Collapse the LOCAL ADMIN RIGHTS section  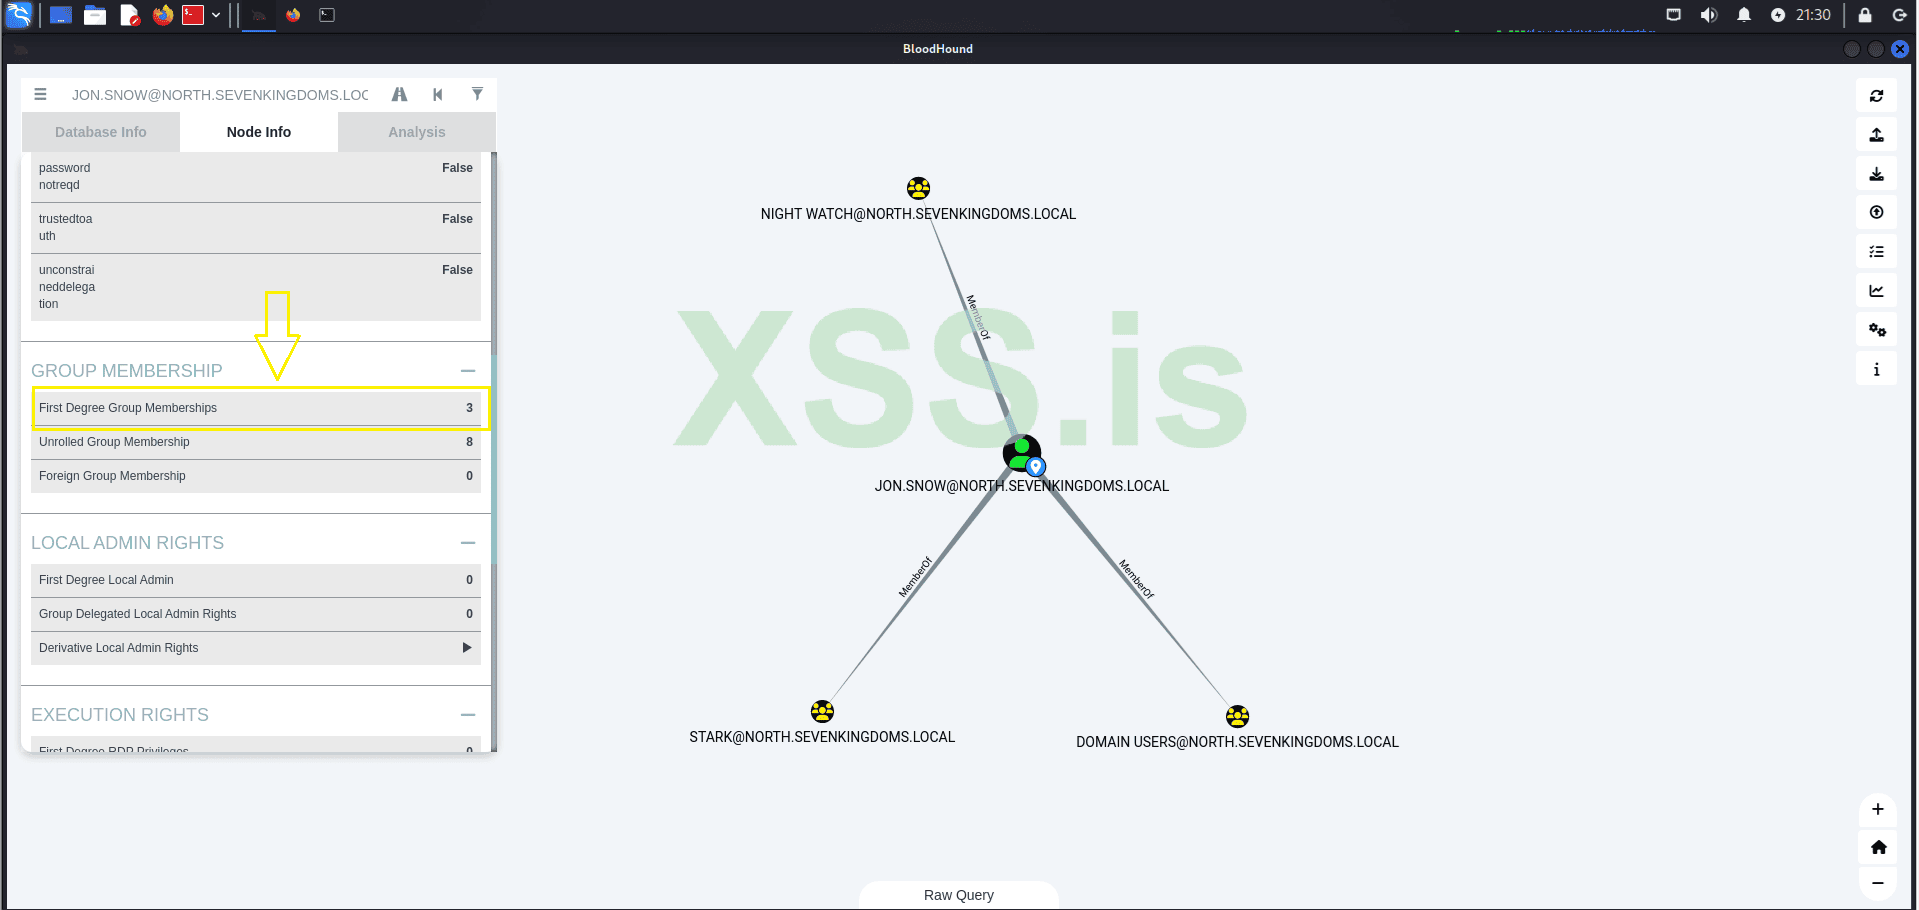[x=468, y=543]
